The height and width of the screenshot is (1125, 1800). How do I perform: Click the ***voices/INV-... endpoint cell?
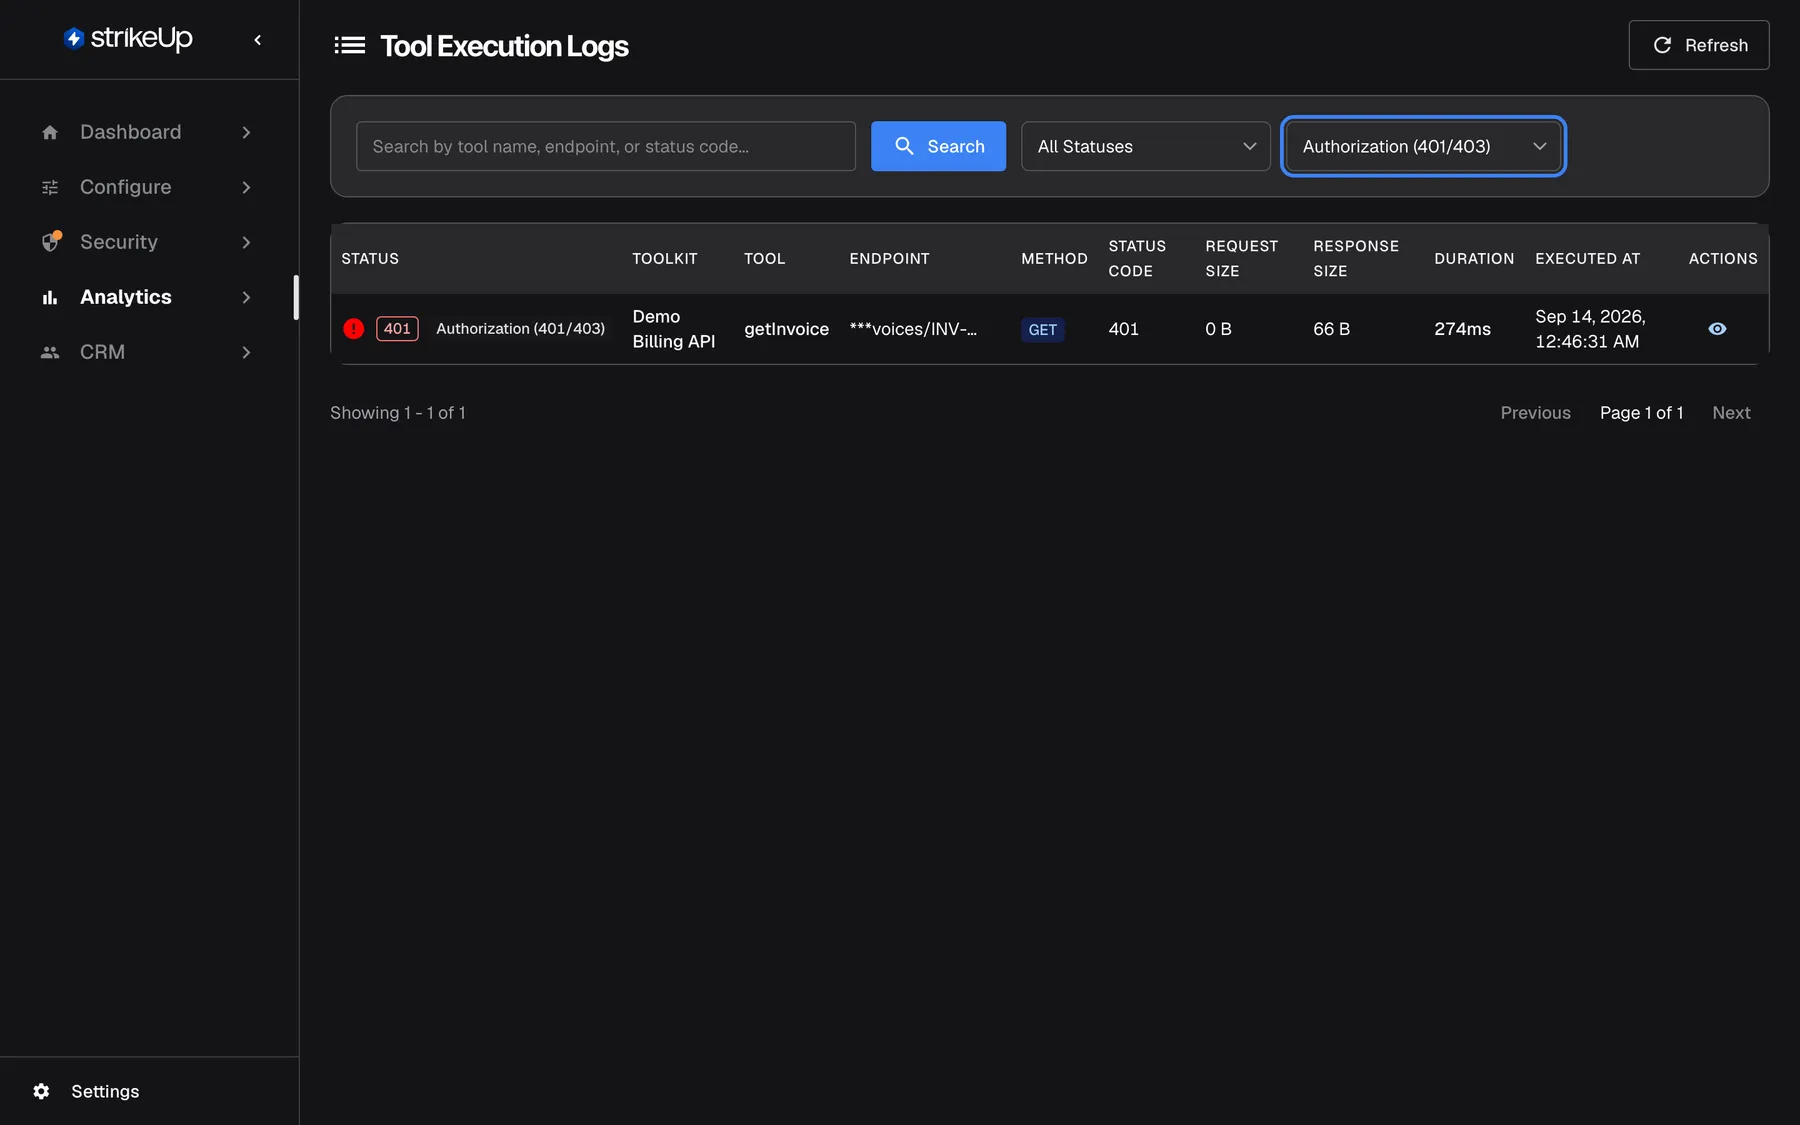[913, 329]
